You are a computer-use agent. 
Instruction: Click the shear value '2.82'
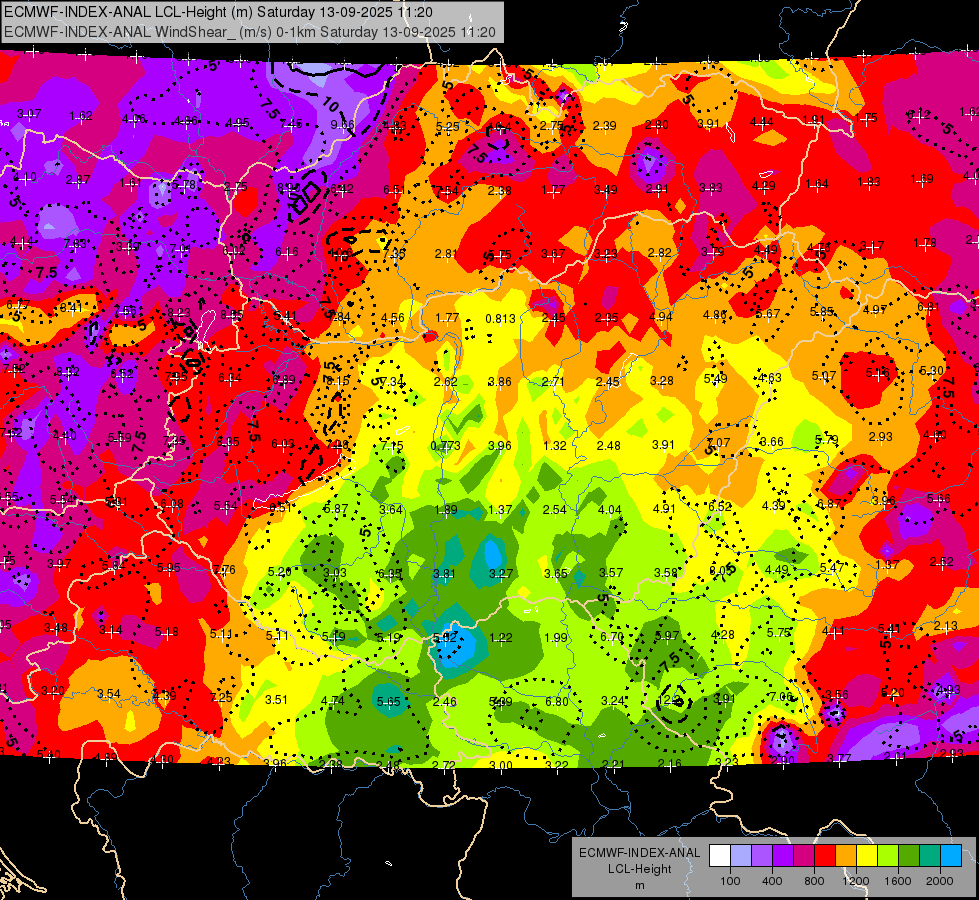(659, 252)
